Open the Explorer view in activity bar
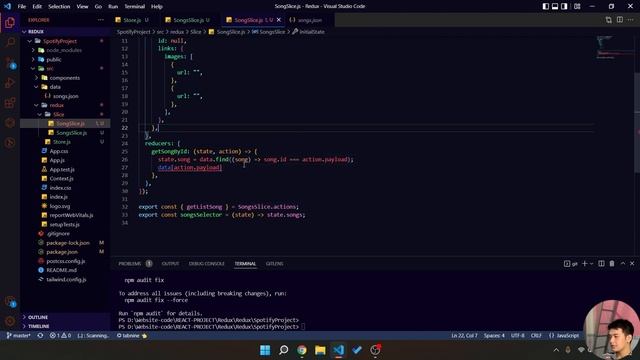Screen dimensions: 640x360 [x=10, y=22]
